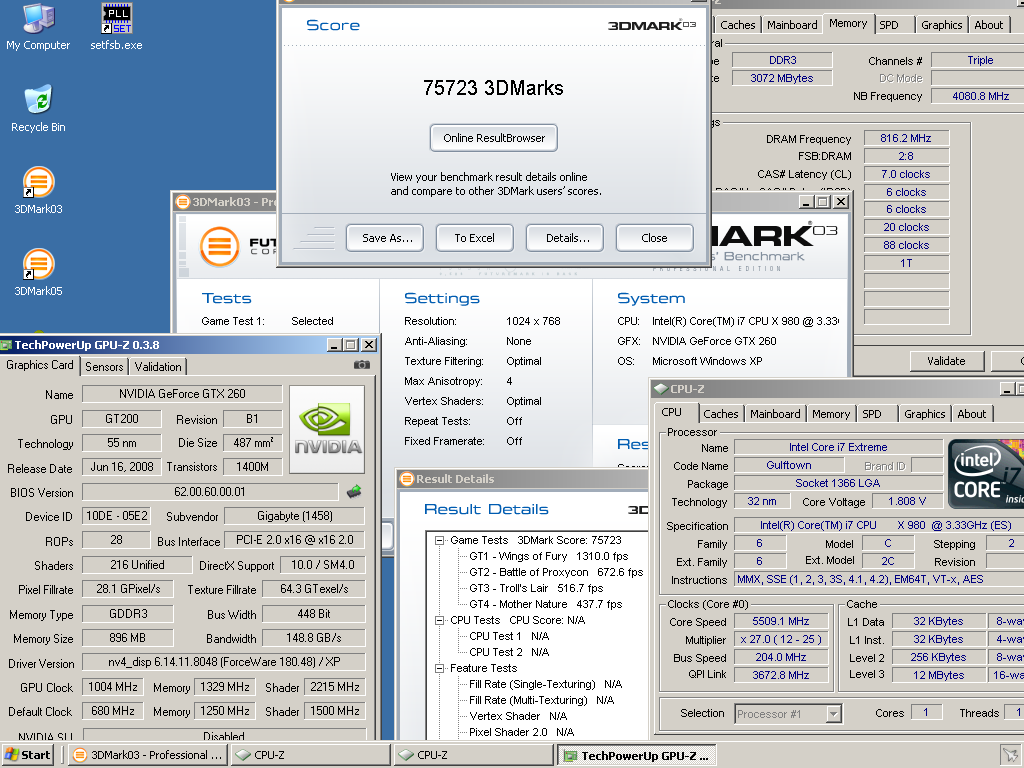Minimize the GPU-Z window

coord(334,345)
